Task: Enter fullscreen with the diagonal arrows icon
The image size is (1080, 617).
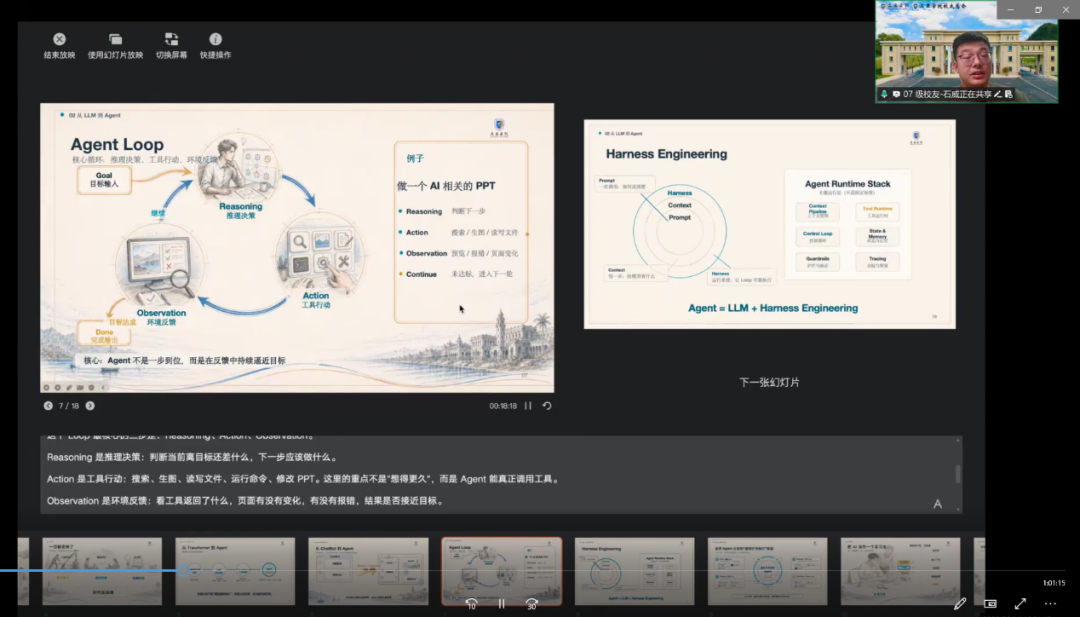Action: click(x=1020, y=603)
